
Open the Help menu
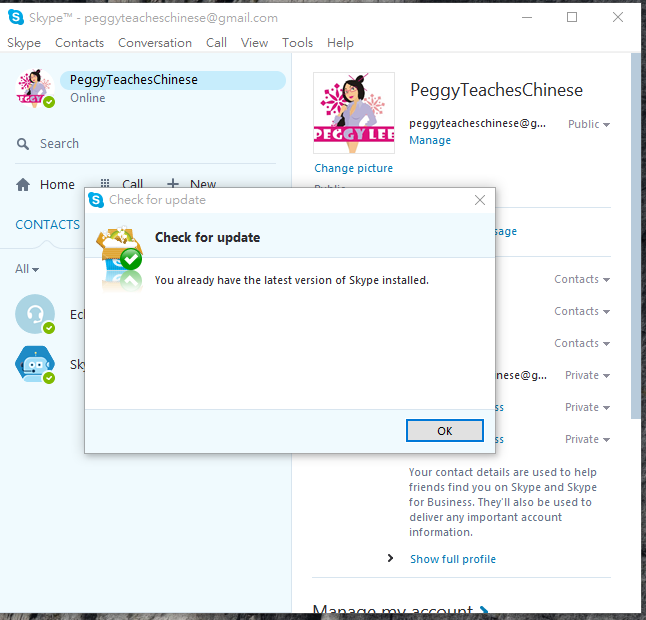coord(340,43)
